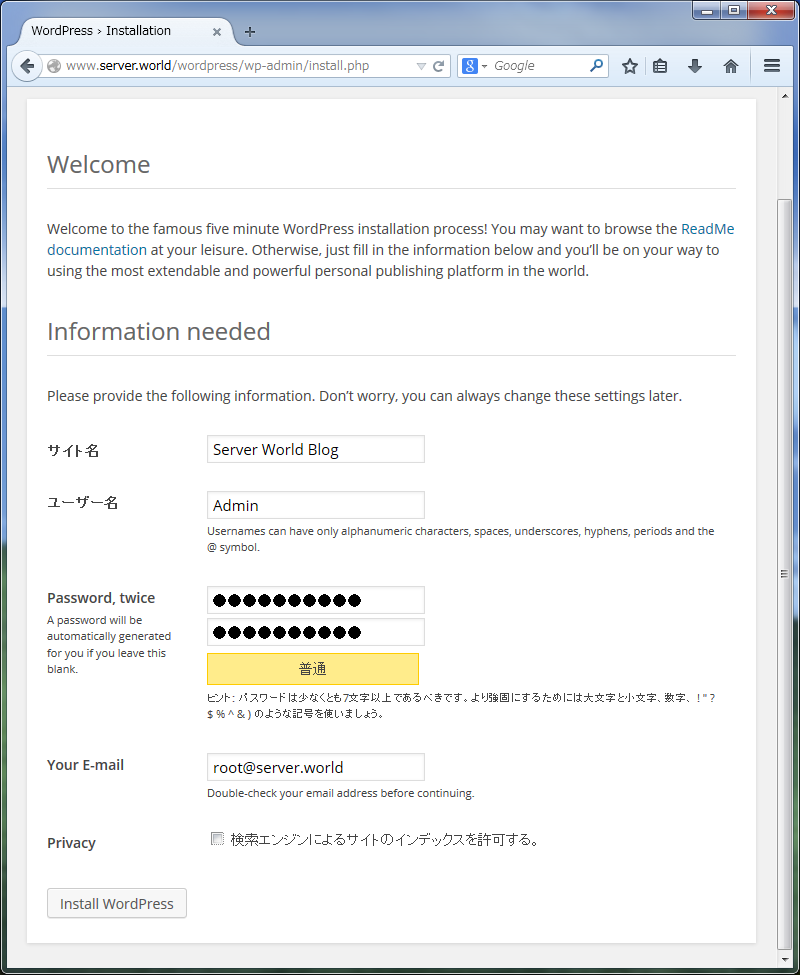
Task: Click the vertical scrollbar thumb
Action: (x=784, y=573)
